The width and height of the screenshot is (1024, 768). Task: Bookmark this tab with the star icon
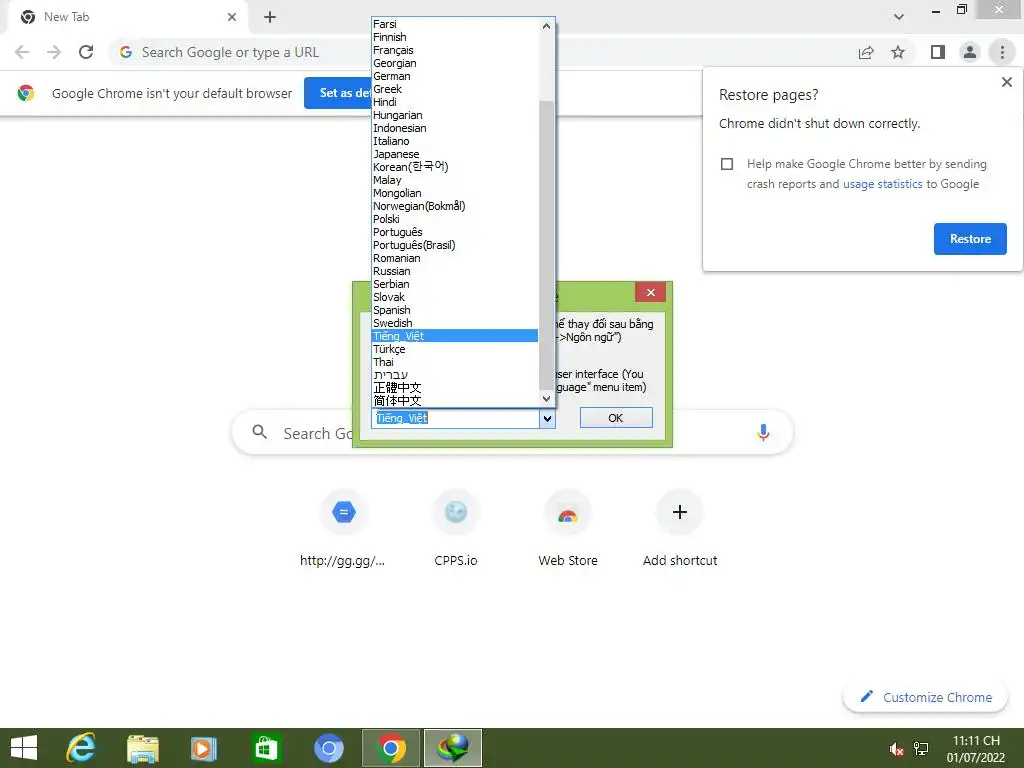click(x=898, y=52)
